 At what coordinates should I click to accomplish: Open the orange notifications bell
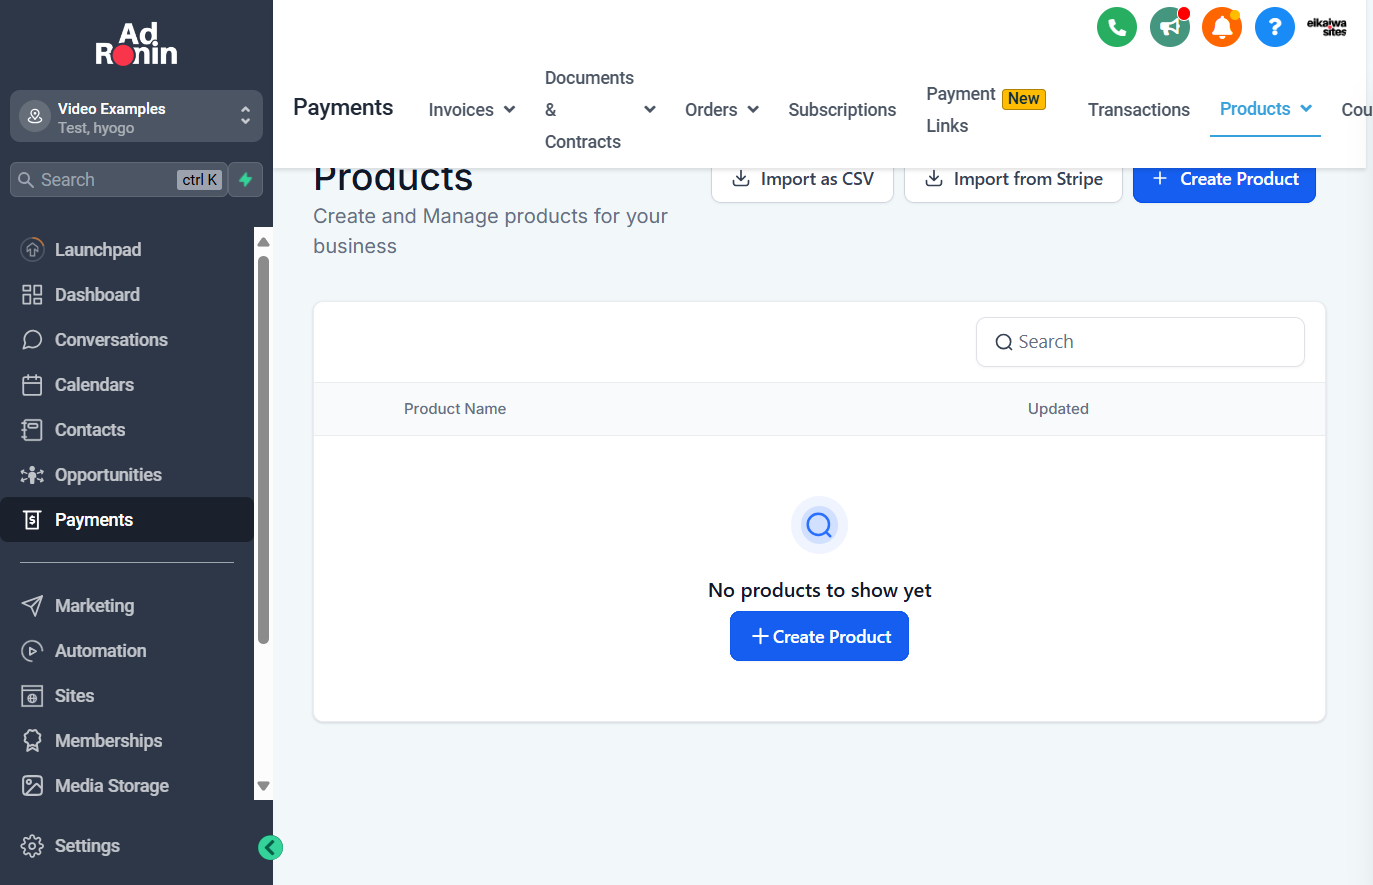[1222, 27]
